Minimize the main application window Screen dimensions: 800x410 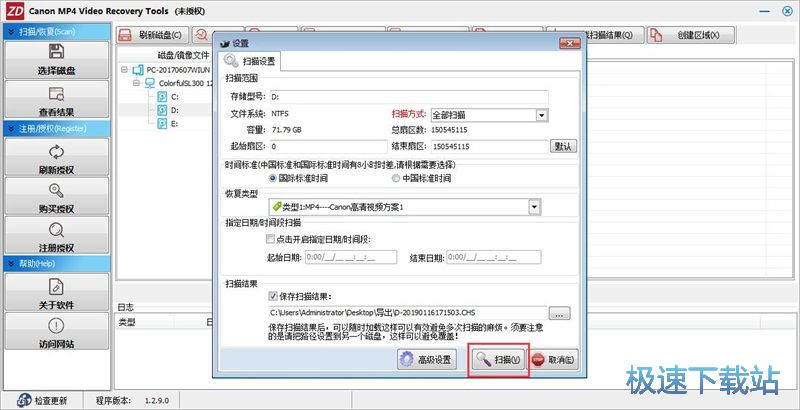(765, 11)
